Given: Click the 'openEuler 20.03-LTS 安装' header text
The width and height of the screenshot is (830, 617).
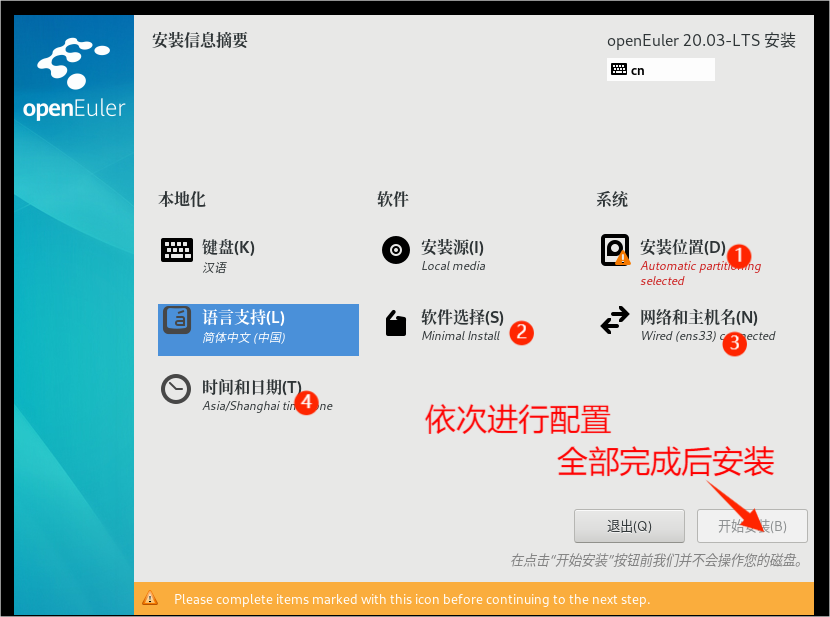Looking at the screenshot, I should [x=701, y=41].
